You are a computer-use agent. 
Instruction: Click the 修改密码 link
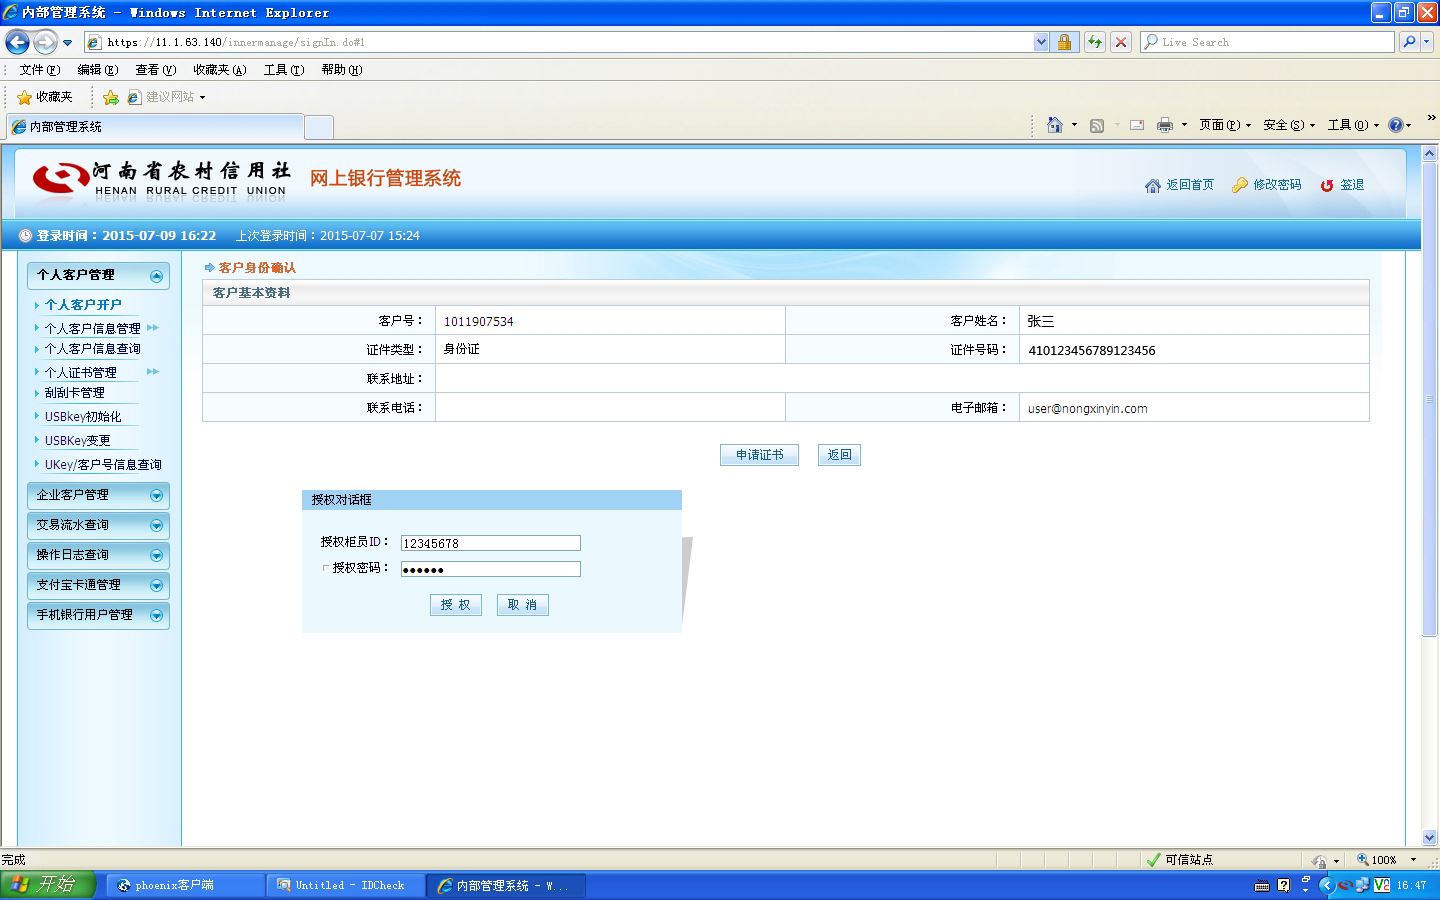(x=1267, y=185)
